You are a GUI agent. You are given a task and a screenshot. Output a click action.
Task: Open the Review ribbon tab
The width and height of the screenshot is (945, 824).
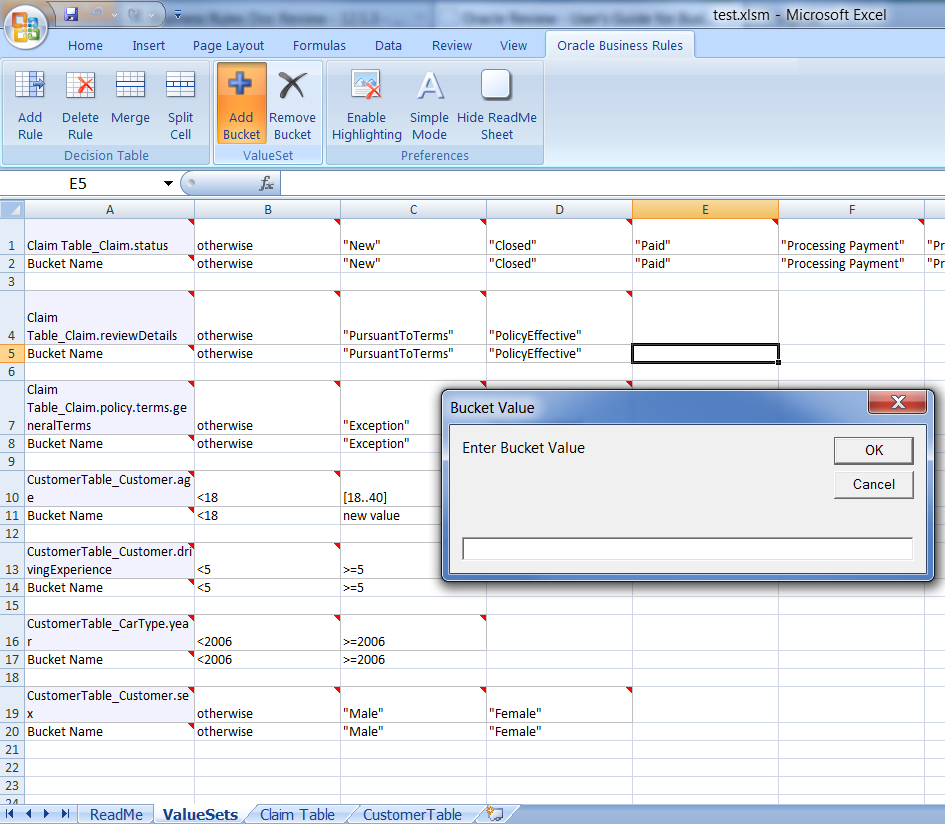[452, 46]
